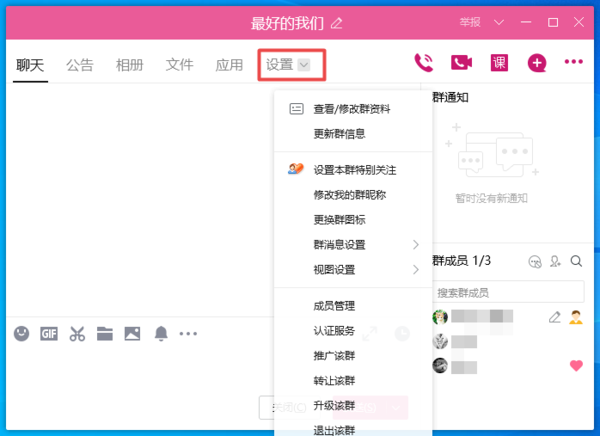Select the scissors screenshot tool
Viewport: 600px width, 436px height.
(x=77, y=334)
